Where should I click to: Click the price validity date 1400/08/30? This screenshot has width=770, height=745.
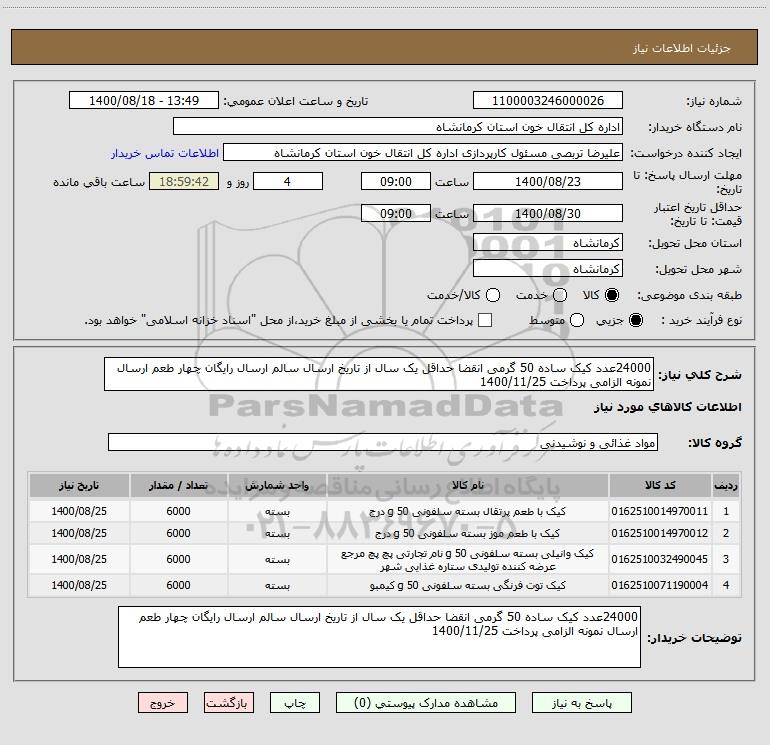pyautogui.click(x=548, y=213)
